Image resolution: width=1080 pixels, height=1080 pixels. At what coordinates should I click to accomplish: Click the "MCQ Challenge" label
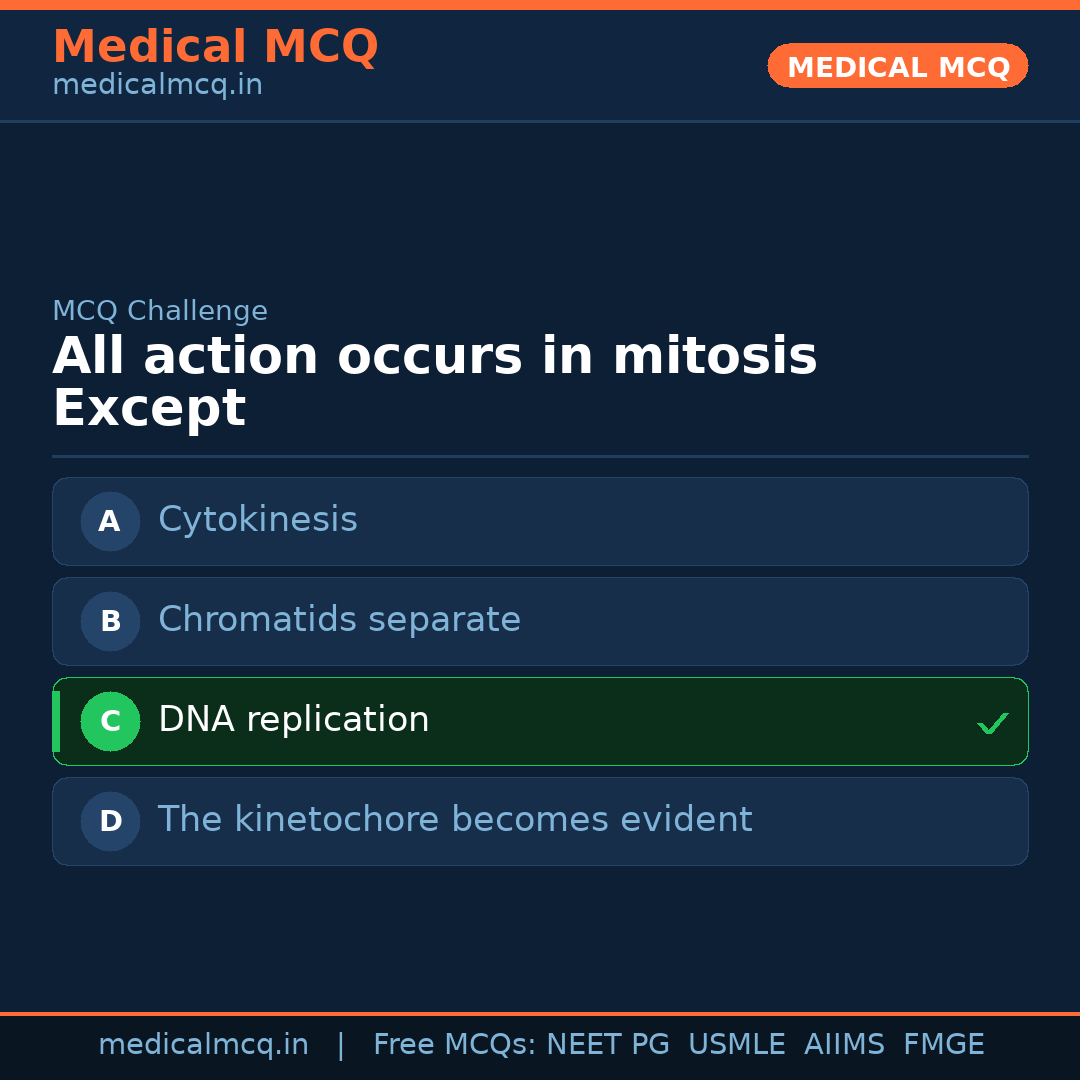pyautogui.click(x=160, y=311)
